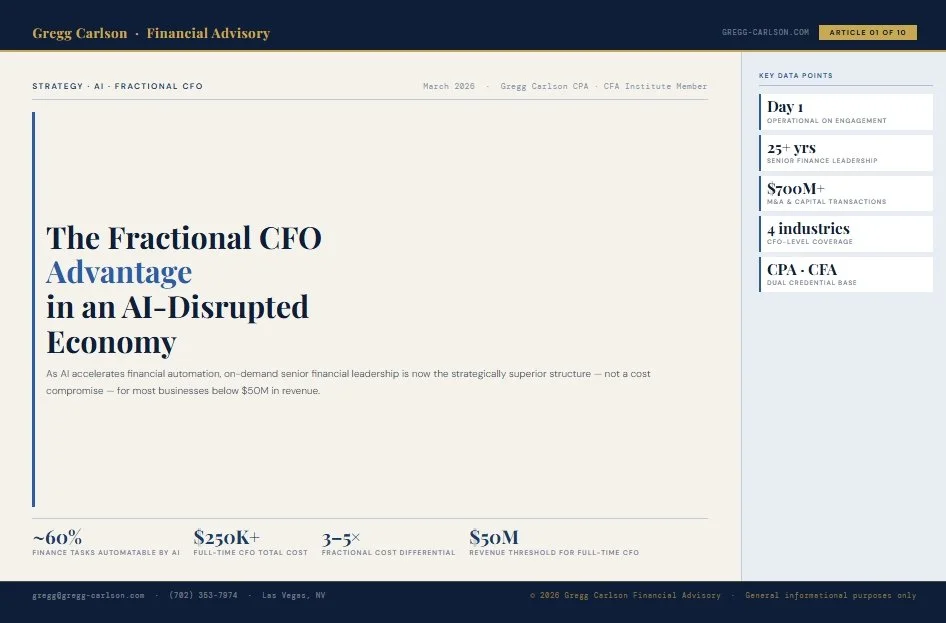This screenshot has height=623, width=946.
Task: Click the $700M+ transactions card
Action: pos(845,193)
